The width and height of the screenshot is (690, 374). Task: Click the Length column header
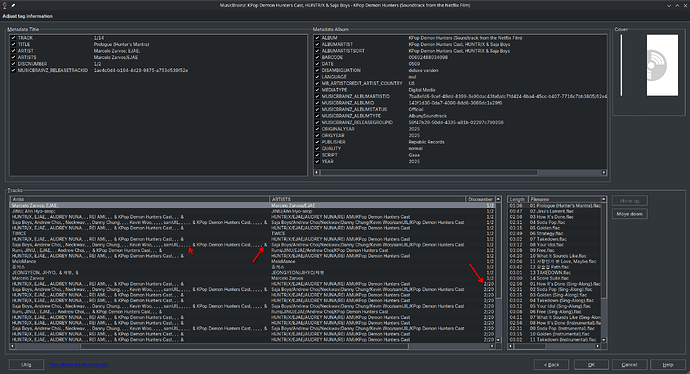[x=518, y=199]
